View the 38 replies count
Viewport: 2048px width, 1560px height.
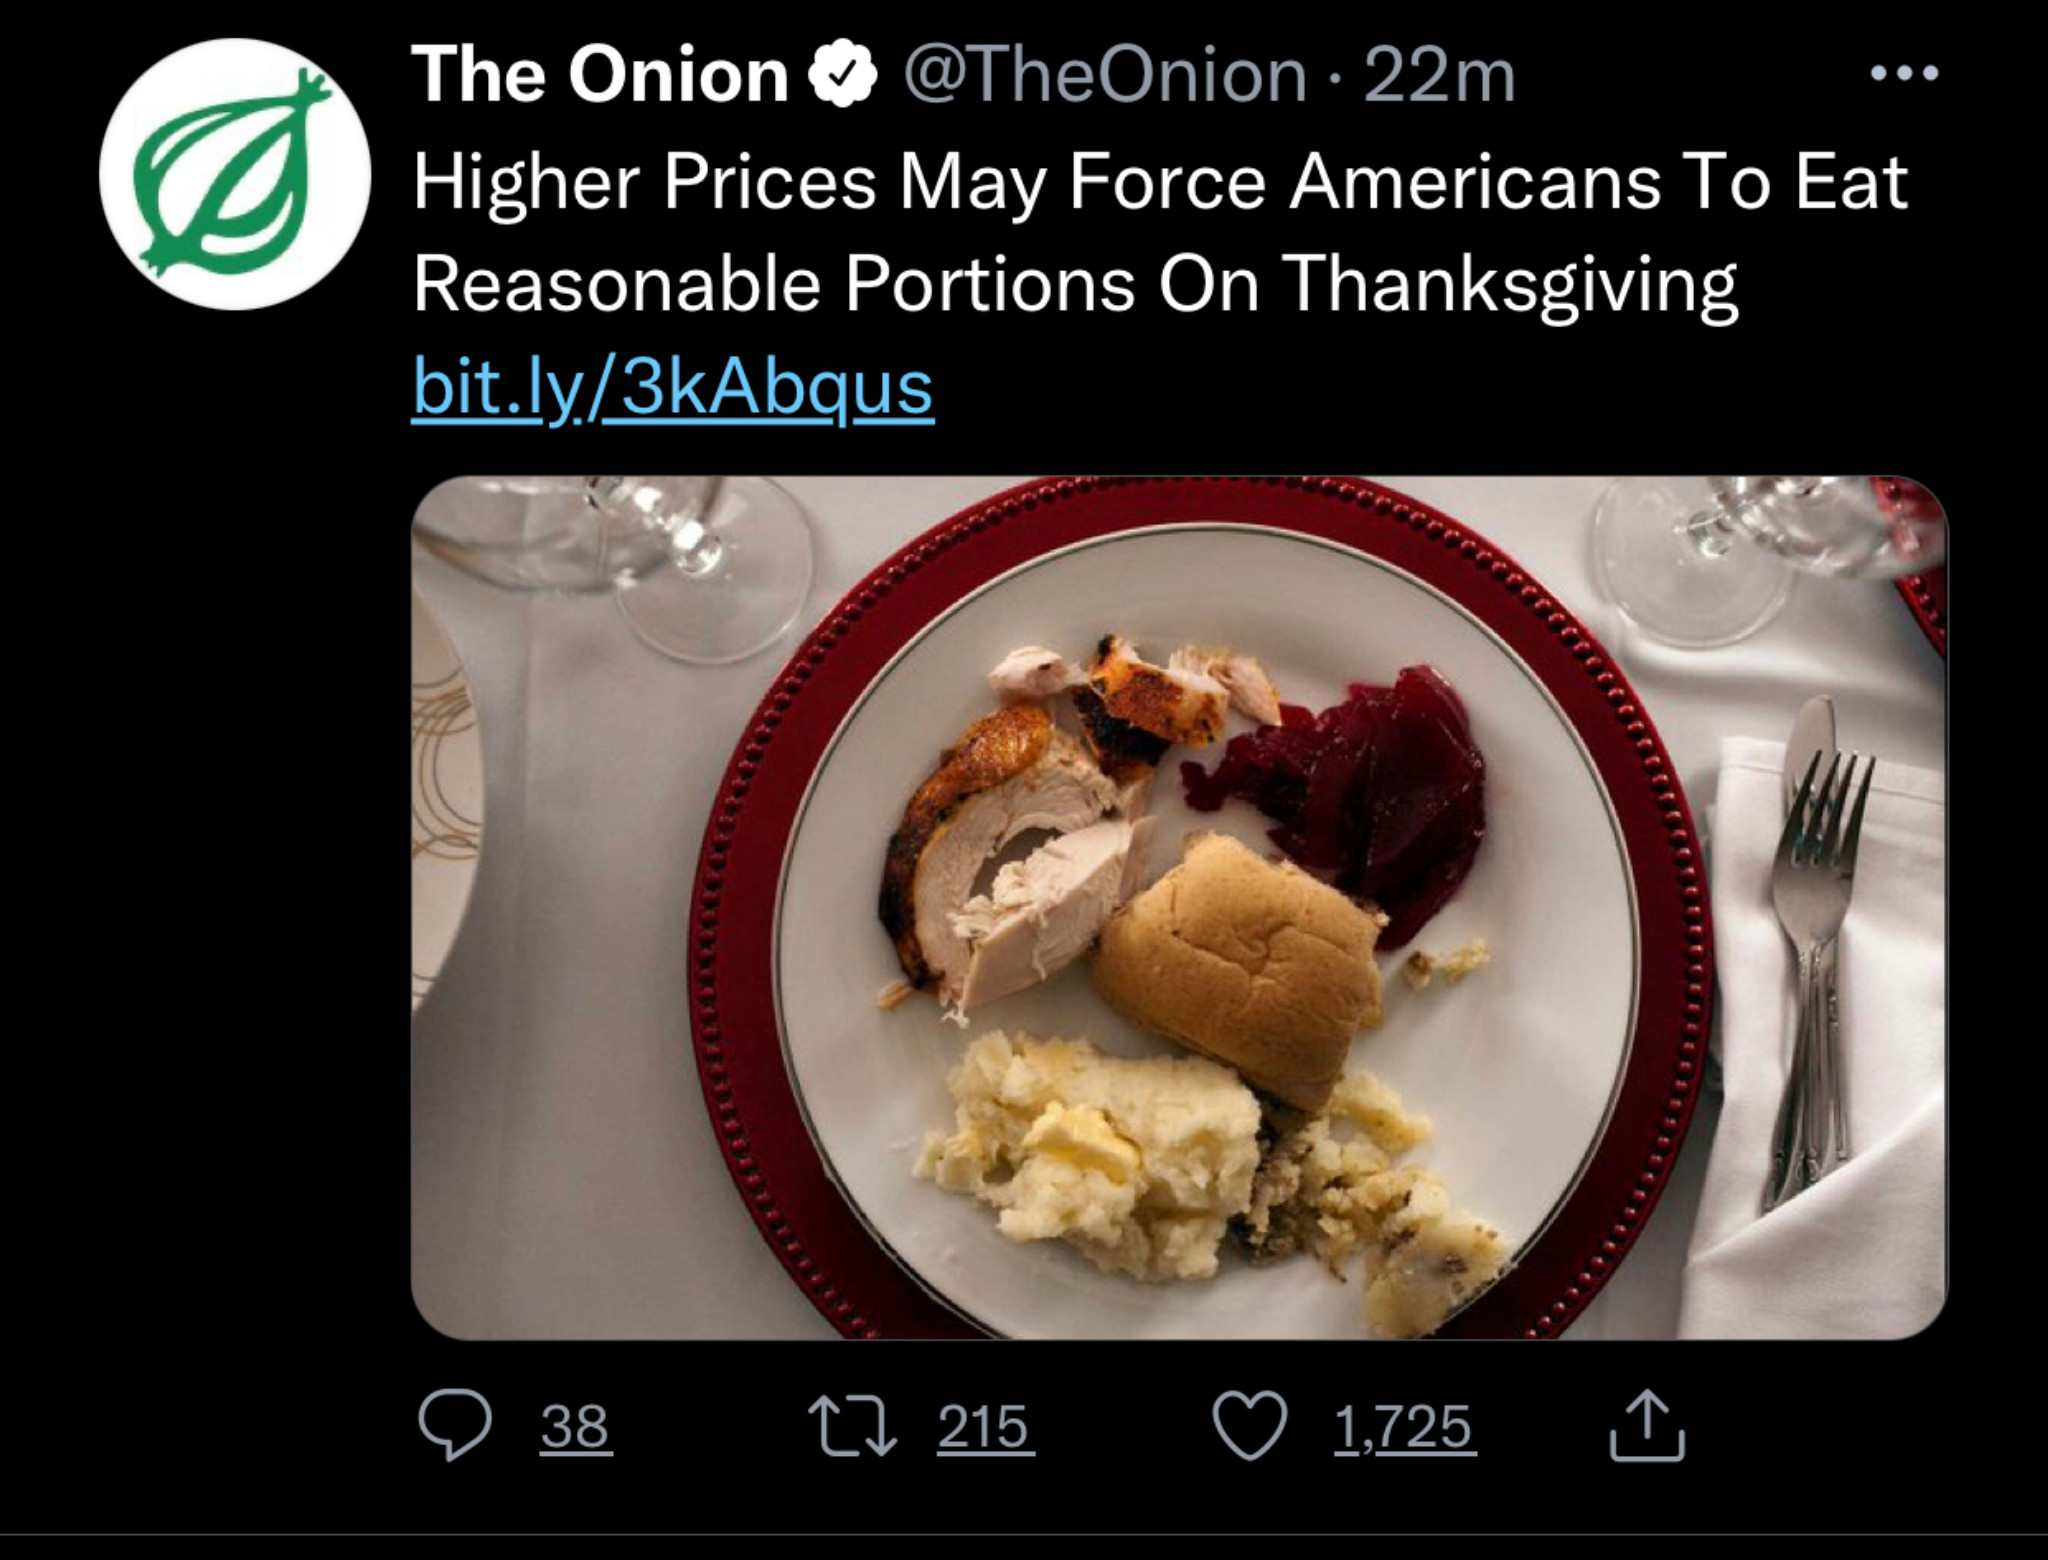click(575, 1426)
